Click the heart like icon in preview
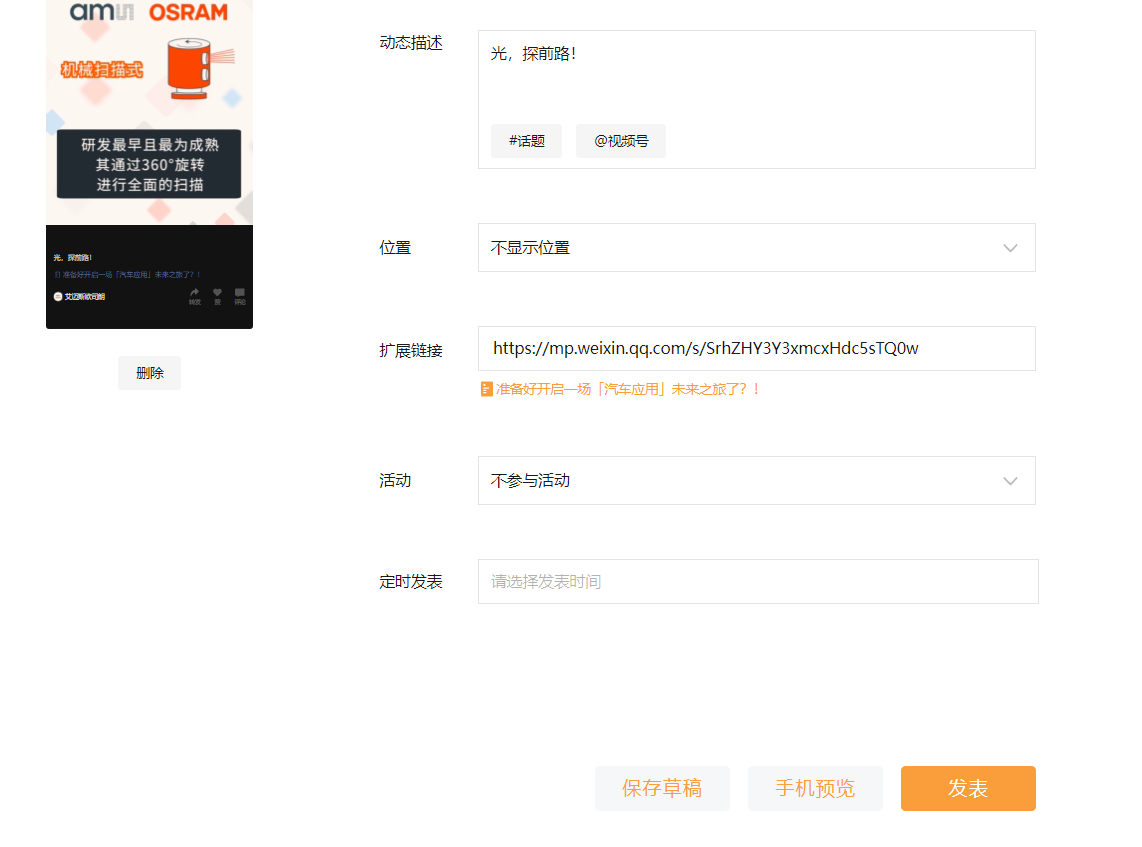The width and height of the screenshot is (1142, 847). pos(217,293)
